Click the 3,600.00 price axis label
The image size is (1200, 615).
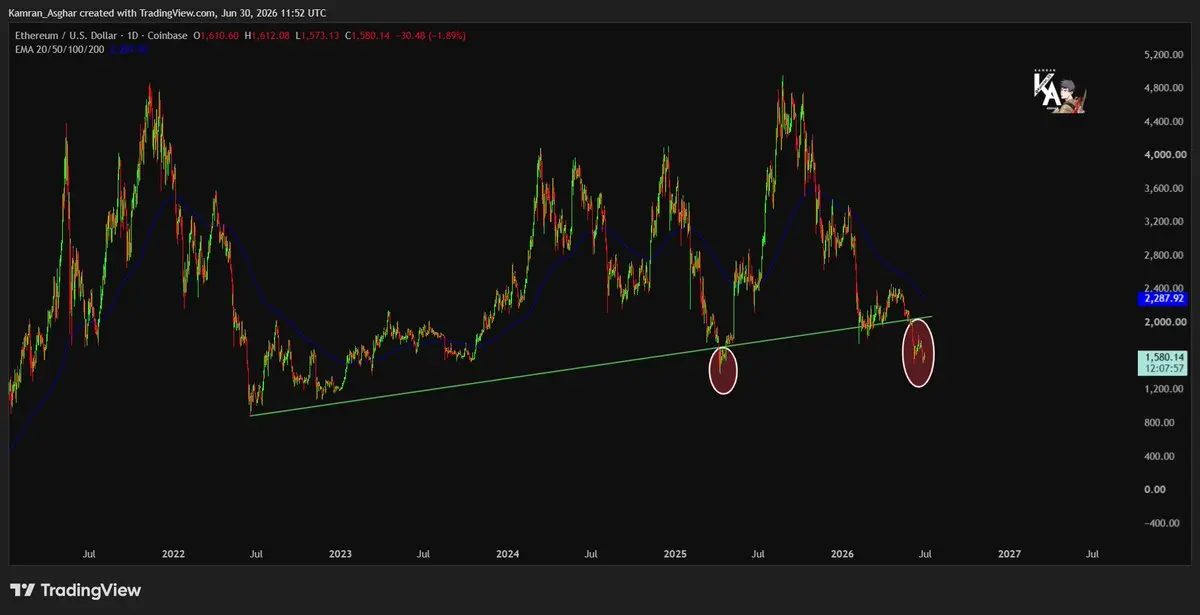(x=1165, y=189)
